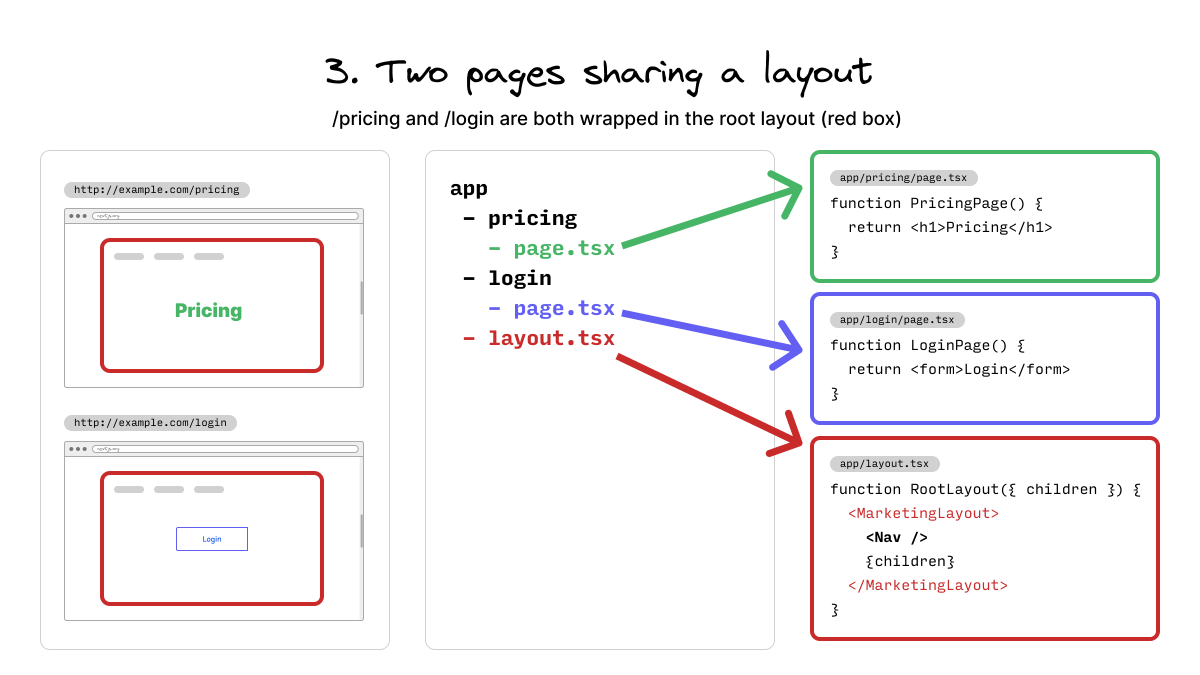
Task: Collapse the pricing folder in the app tree
Action: [x=533, y=218]
